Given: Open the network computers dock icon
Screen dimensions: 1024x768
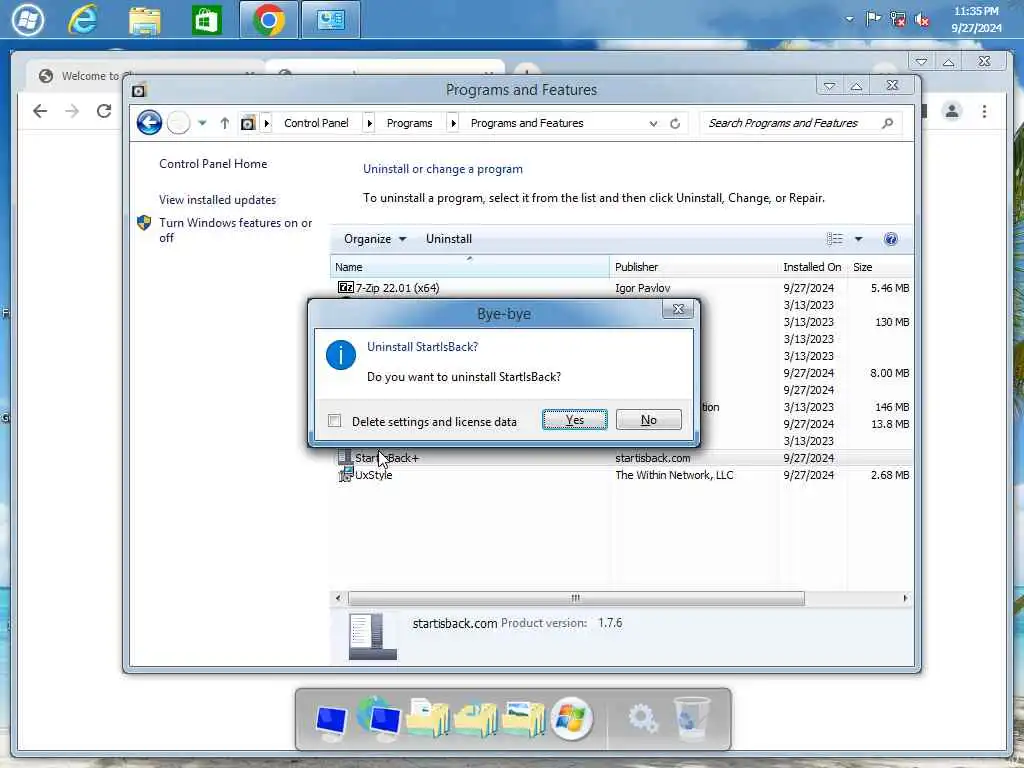Looking at the screenshot, I should 379,720.
